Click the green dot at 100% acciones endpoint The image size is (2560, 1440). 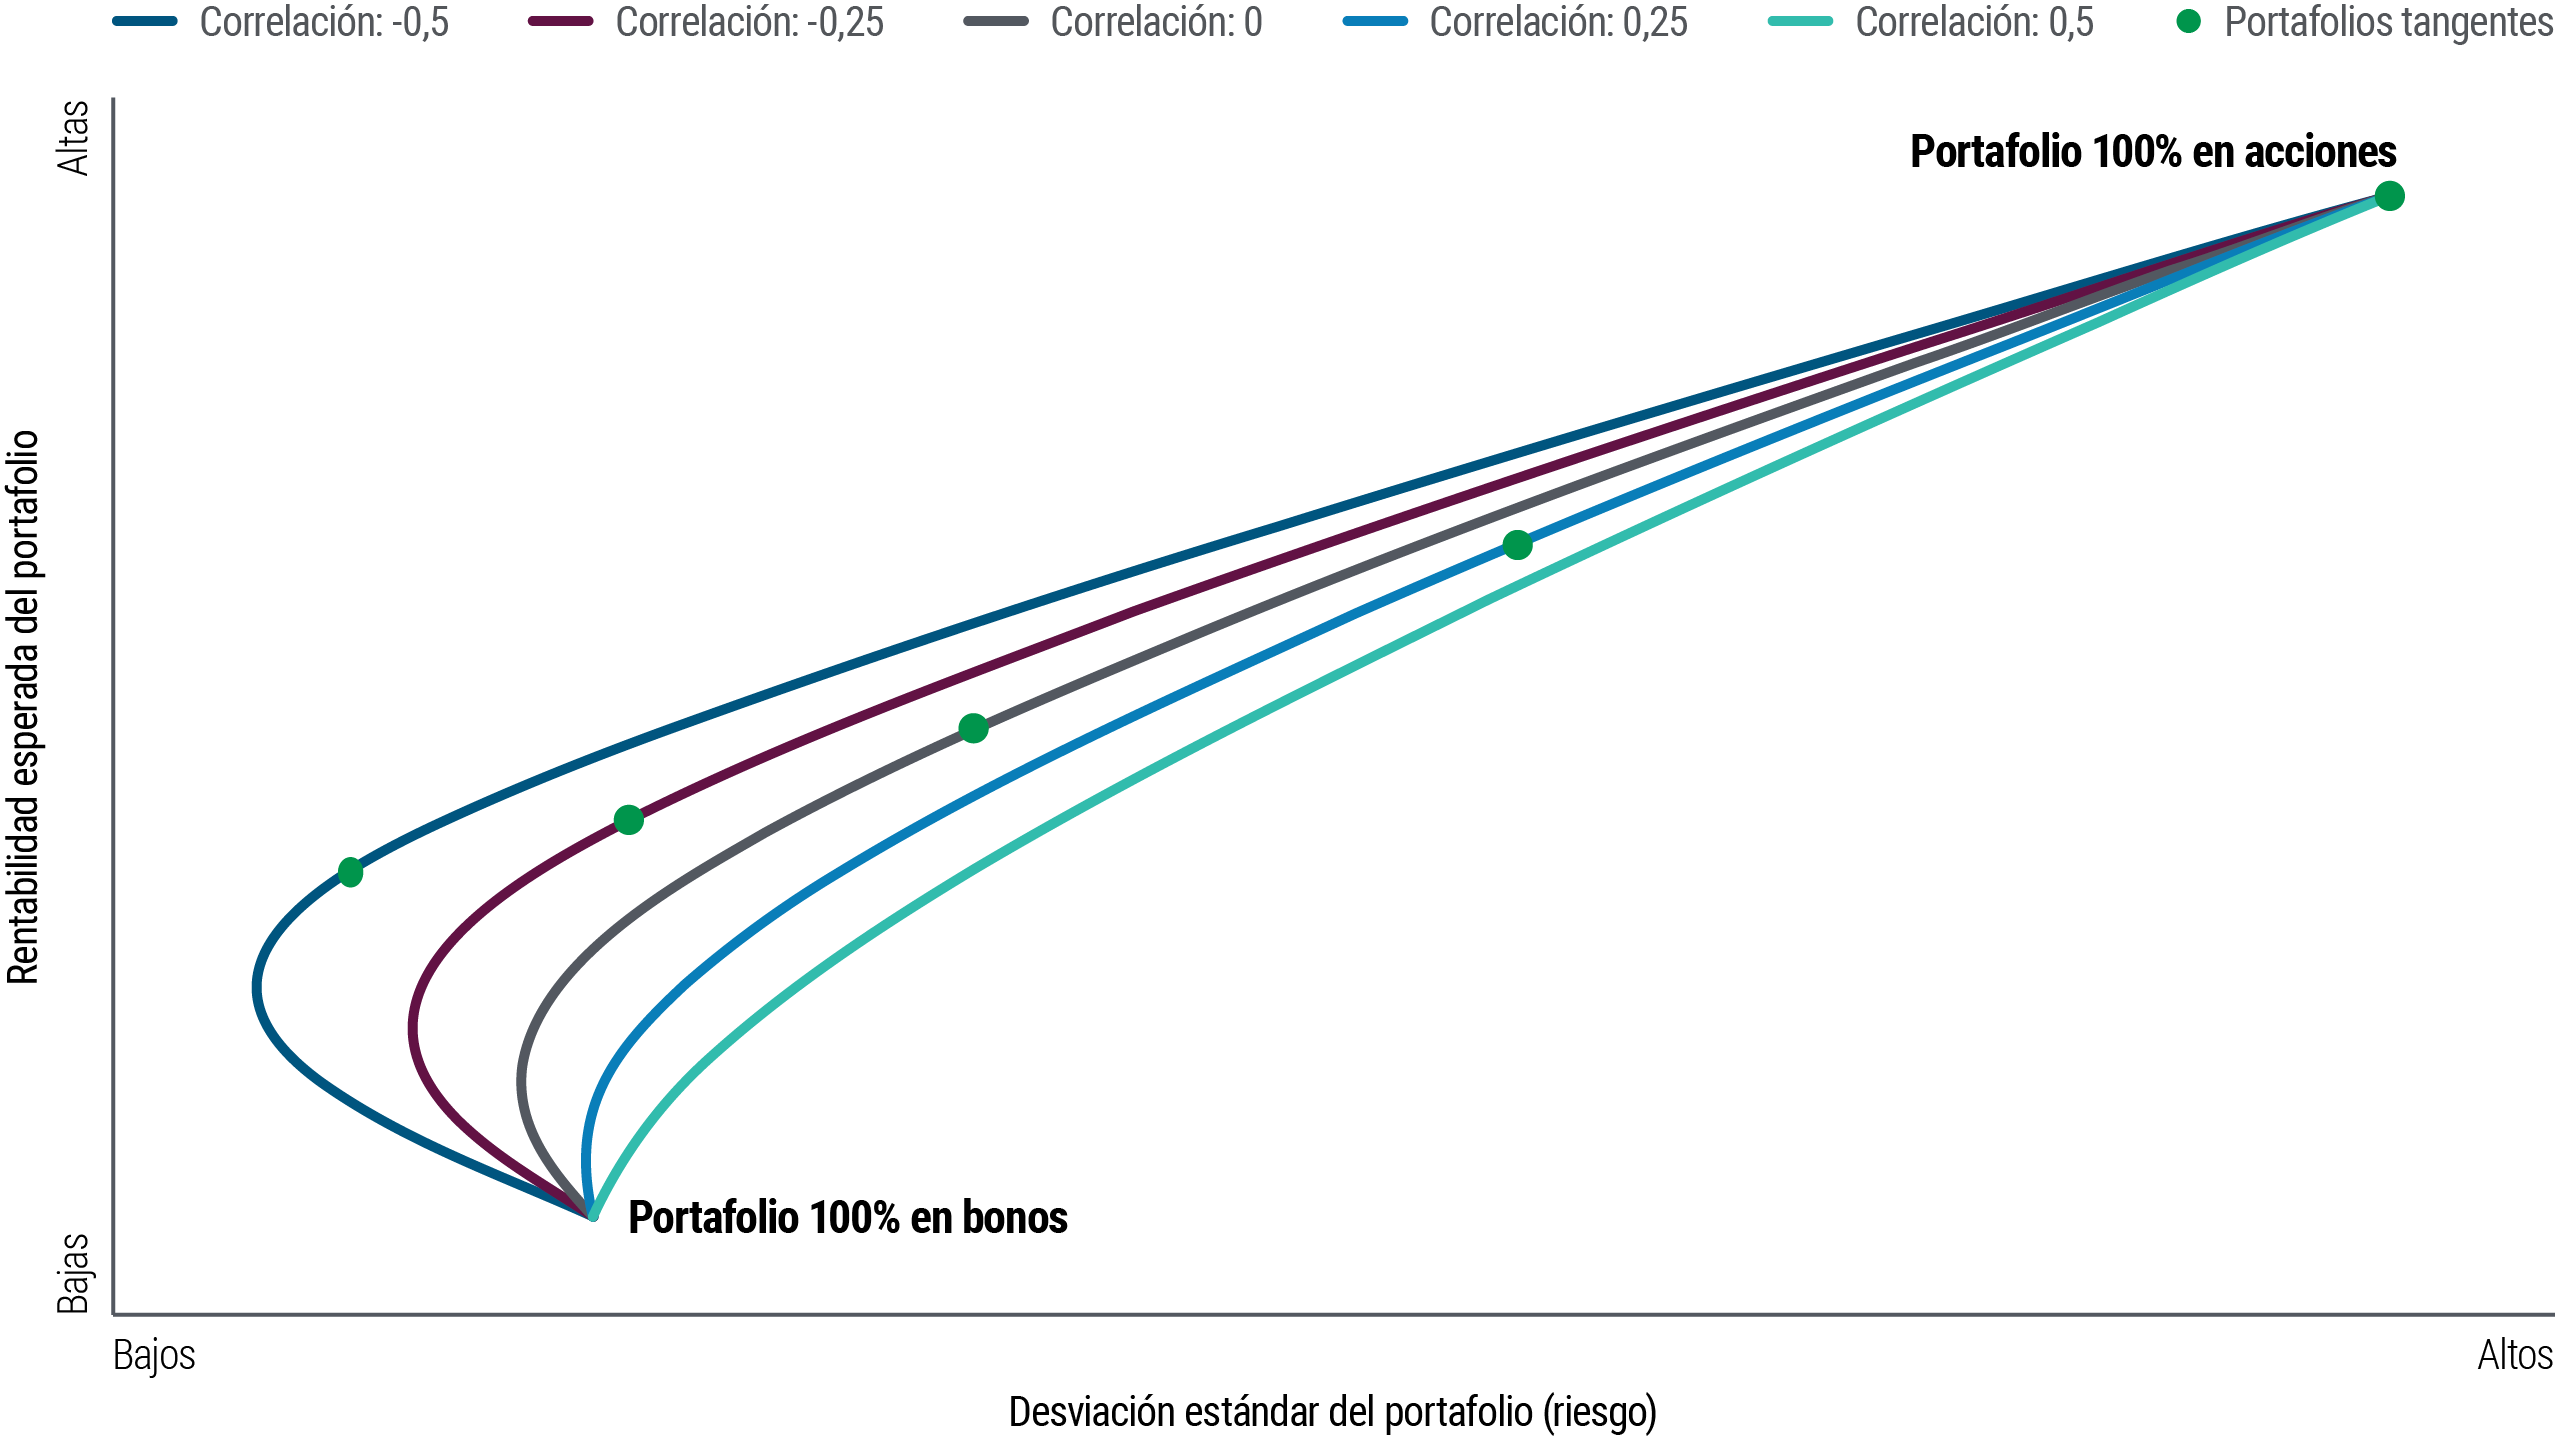(x=2389, y=196)
